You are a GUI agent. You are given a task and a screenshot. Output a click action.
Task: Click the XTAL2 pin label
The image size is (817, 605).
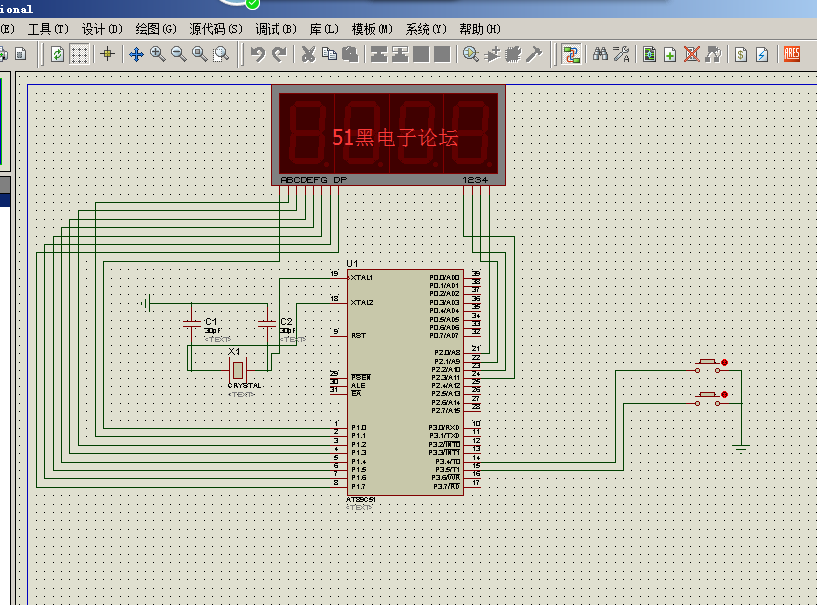point(362,303)
